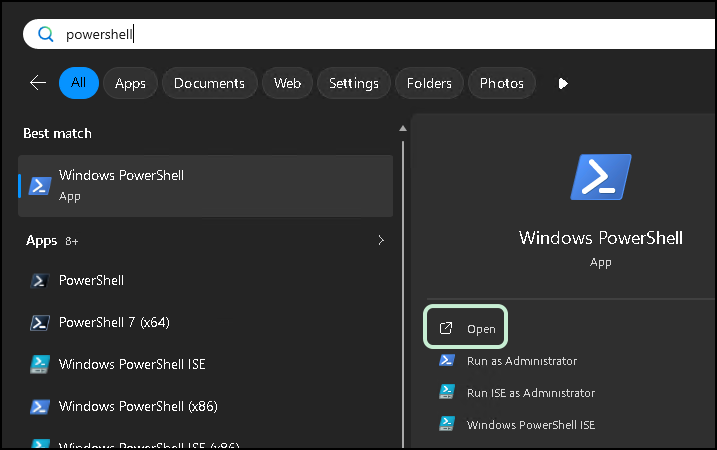Click the Windows PowerShell title in preview pane
This screenshot has height=450, width=717.
600,238
